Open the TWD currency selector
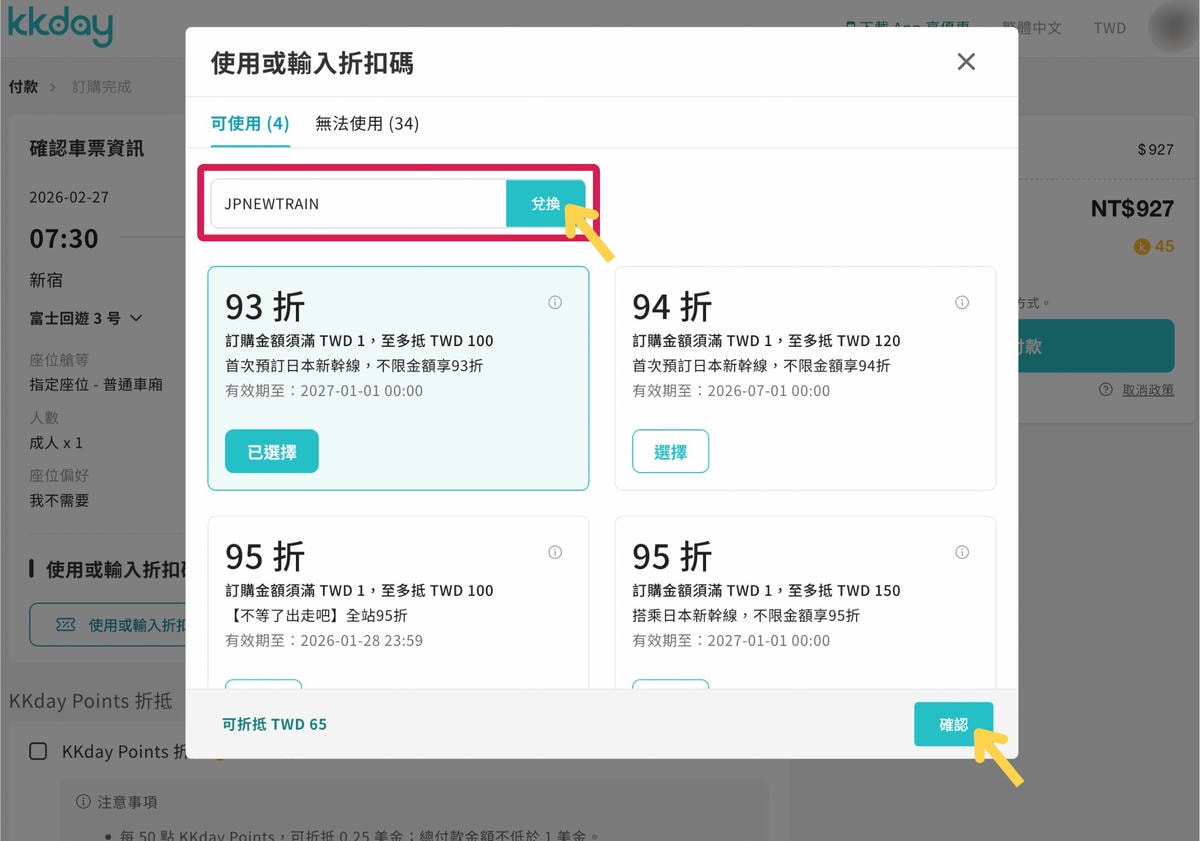This screenshot has height=841, width=1200. click(1110, 28)
